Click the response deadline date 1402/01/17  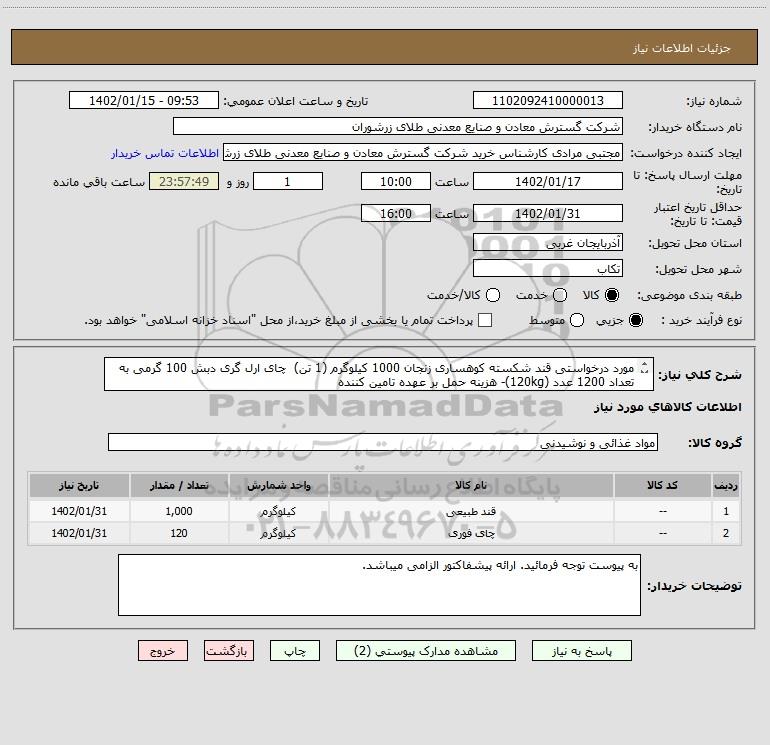click(548, 181)
